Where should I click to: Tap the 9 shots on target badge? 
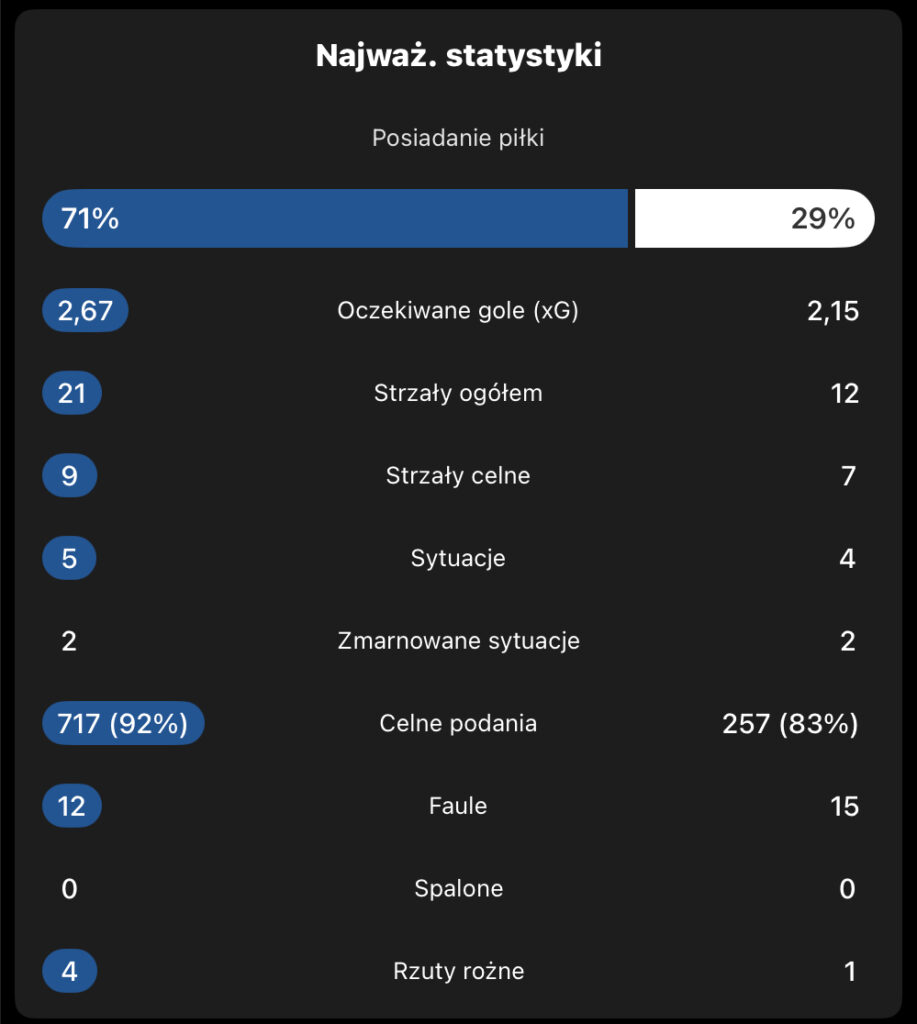coord(69,476)
